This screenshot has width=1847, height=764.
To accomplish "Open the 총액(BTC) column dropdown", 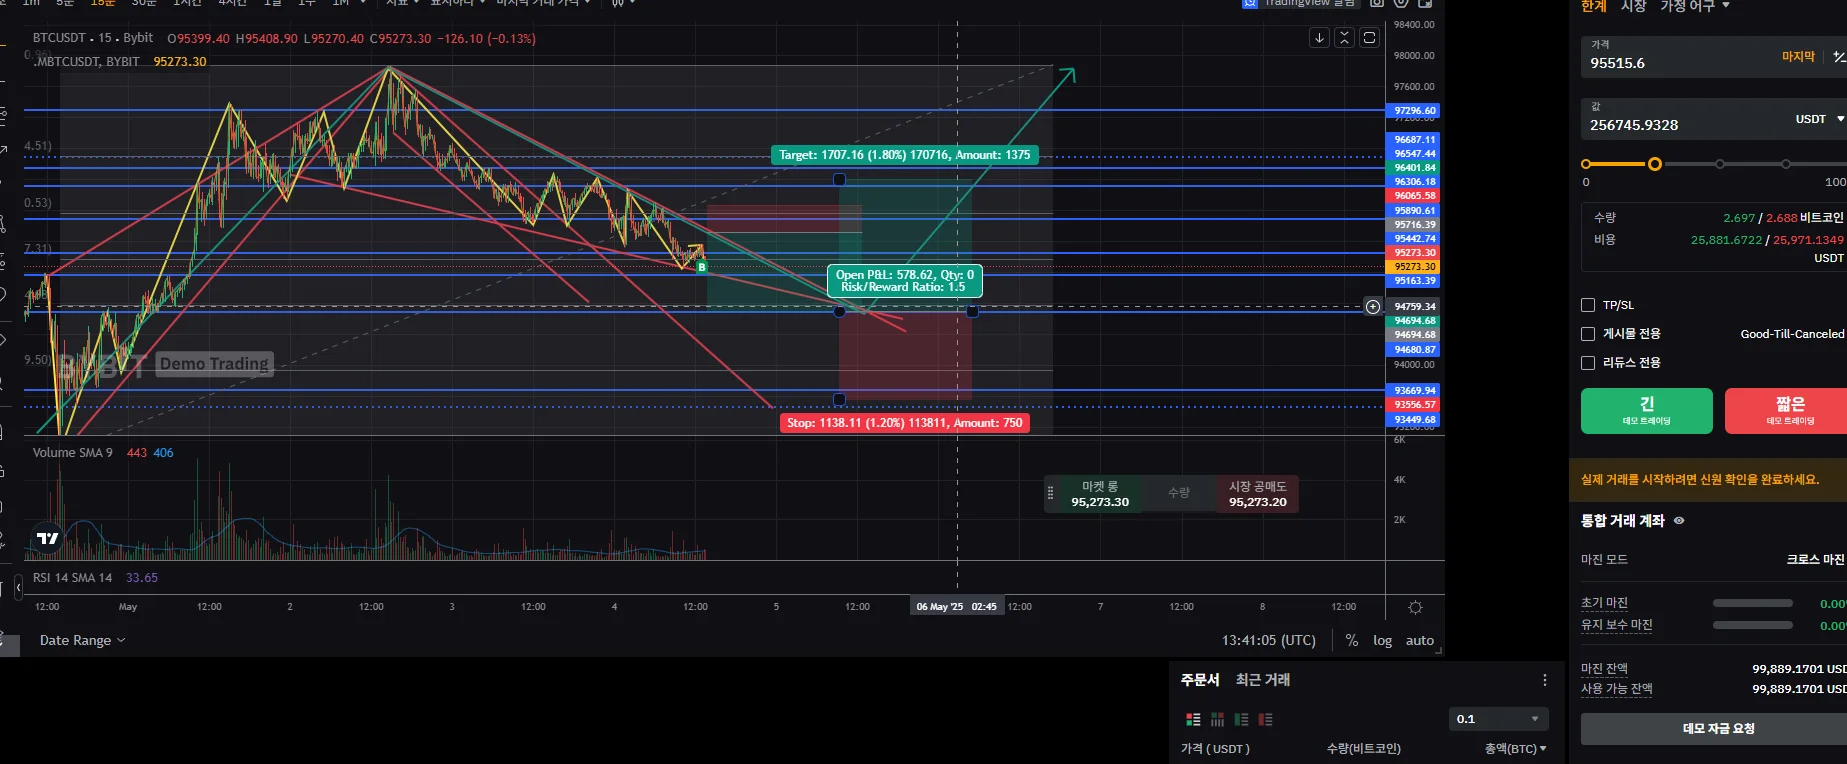I will 1515,749.
